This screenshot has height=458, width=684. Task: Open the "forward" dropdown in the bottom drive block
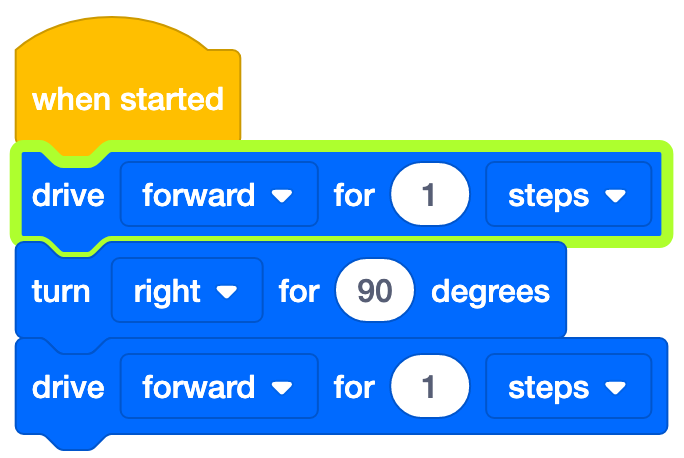(x=200, y=388)
